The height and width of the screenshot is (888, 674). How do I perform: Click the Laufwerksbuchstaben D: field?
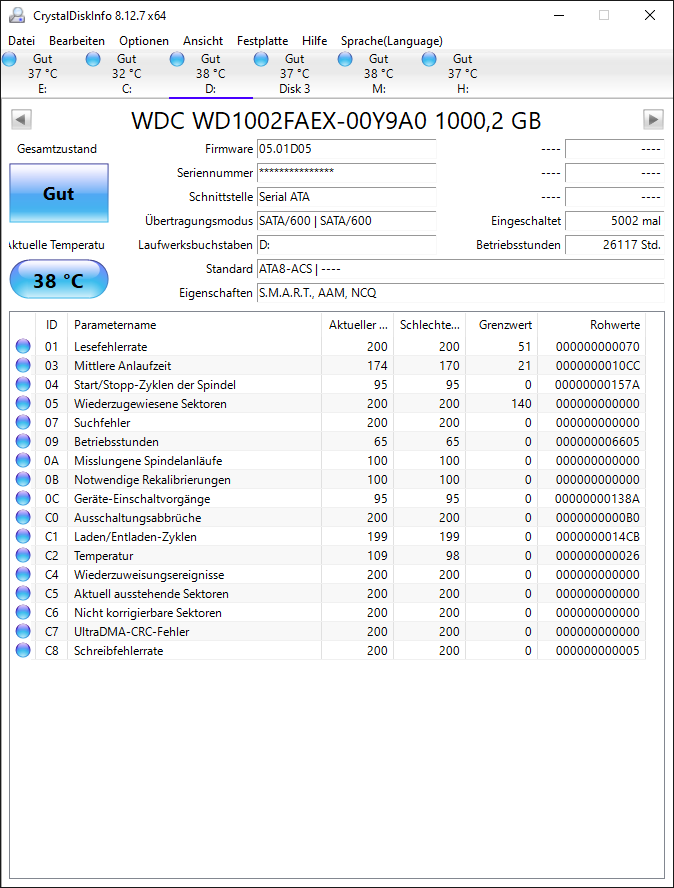pyautogui.click(x=346, y=245)
